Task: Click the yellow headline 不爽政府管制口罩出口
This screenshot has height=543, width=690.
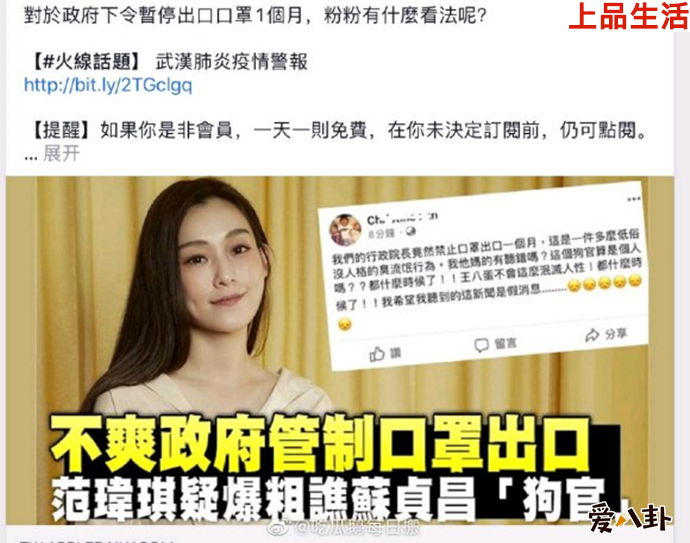Action: pyautogui.click(x=320, y=444)
